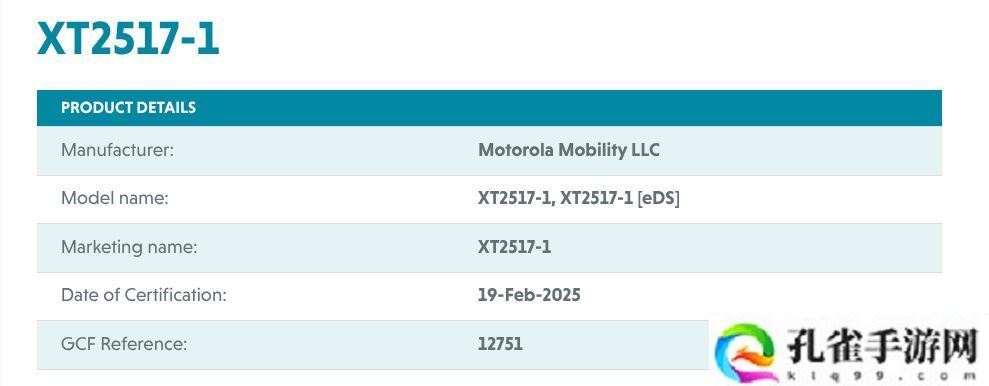
Task: Click the colorful peacock logo icon
Action: pyautogui.click(x=746, y=353)
